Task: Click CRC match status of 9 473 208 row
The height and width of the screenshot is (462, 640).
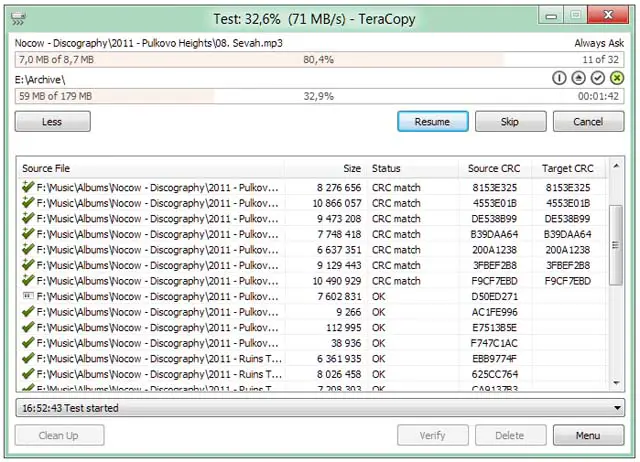Action: pyautogui.click(x=396, y=219)
